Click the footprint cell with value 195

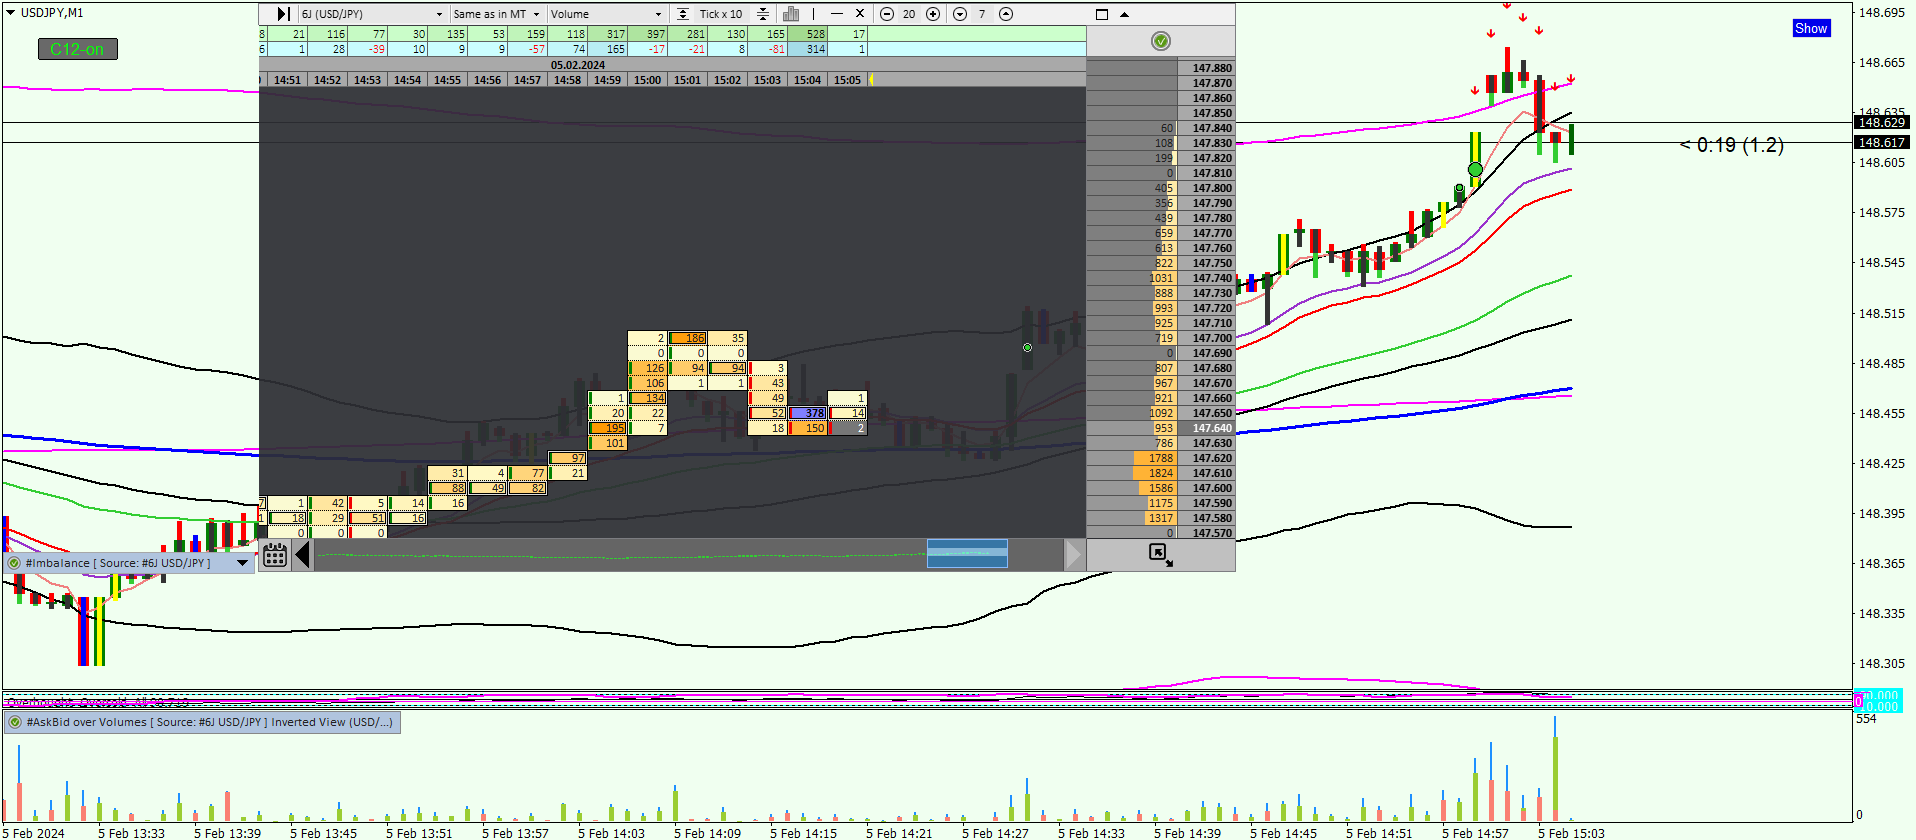(x=607, y=428)
